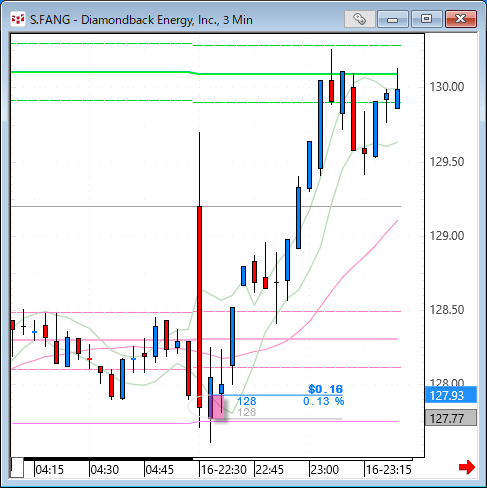Click the 04:15 time axis label
Image resolution: width=487 pixels, height=488 pixels.
click(49, 470)
